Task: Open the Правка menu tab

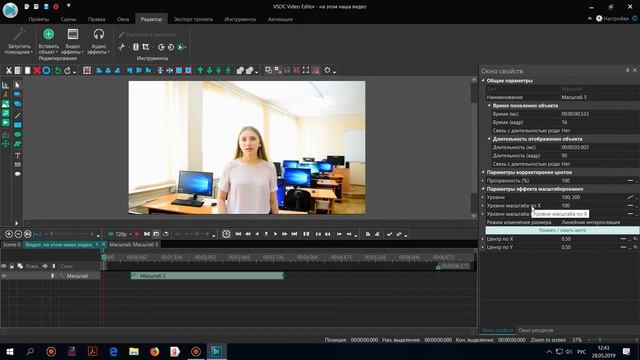Action: pos(96,19)
